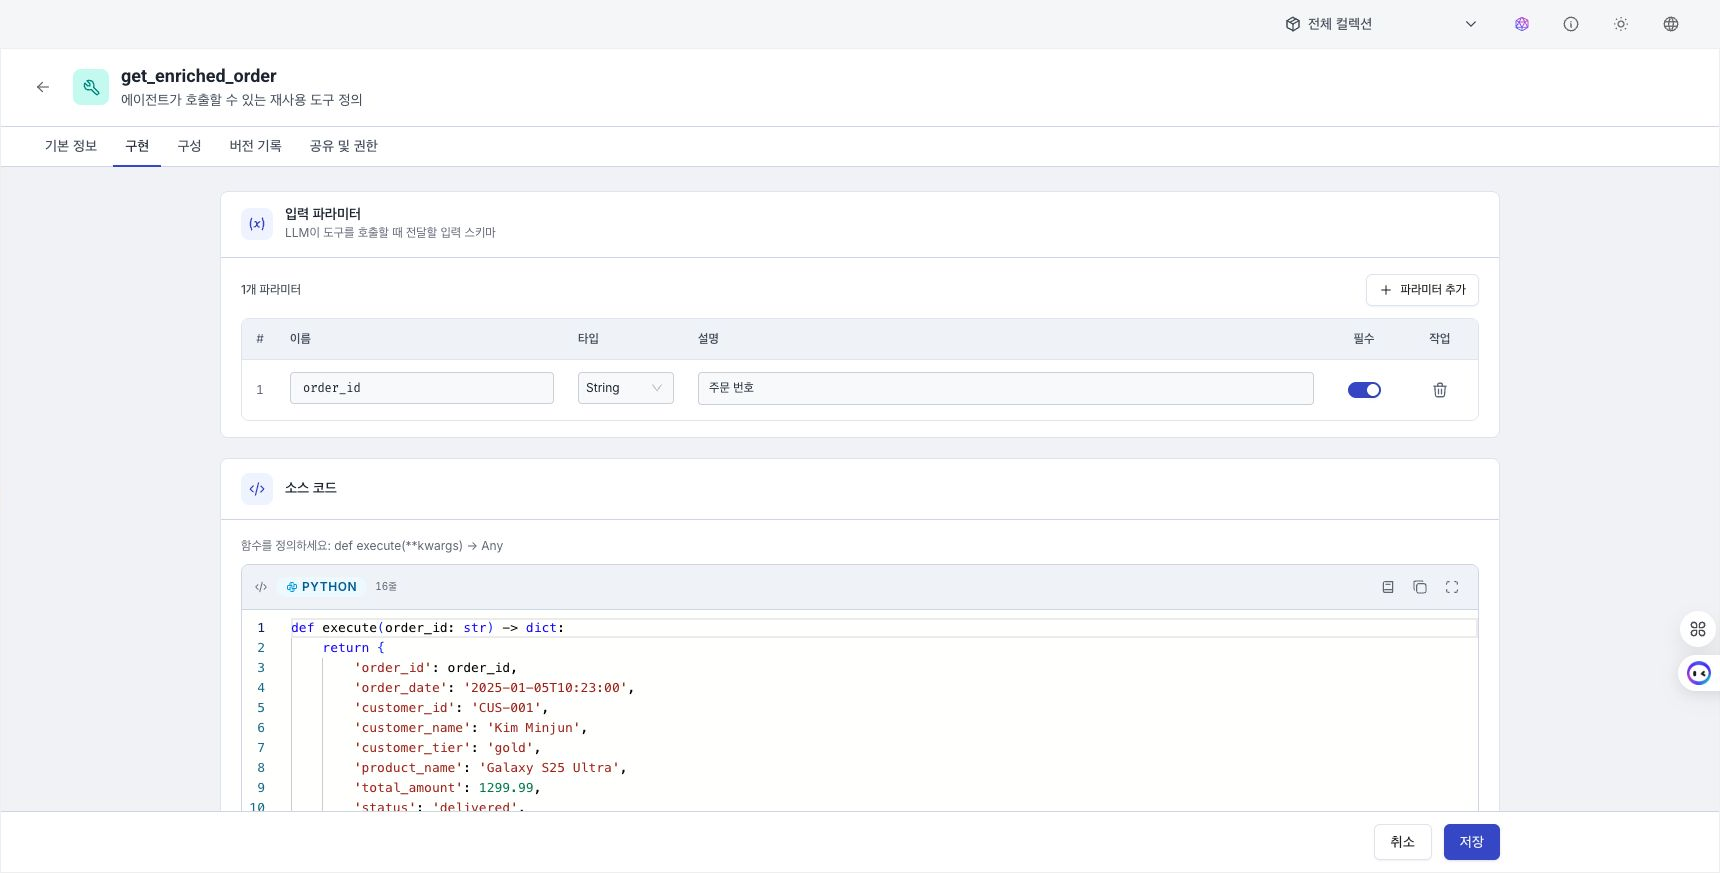Click the 1개 파라미터 count label

click(271, 290)
